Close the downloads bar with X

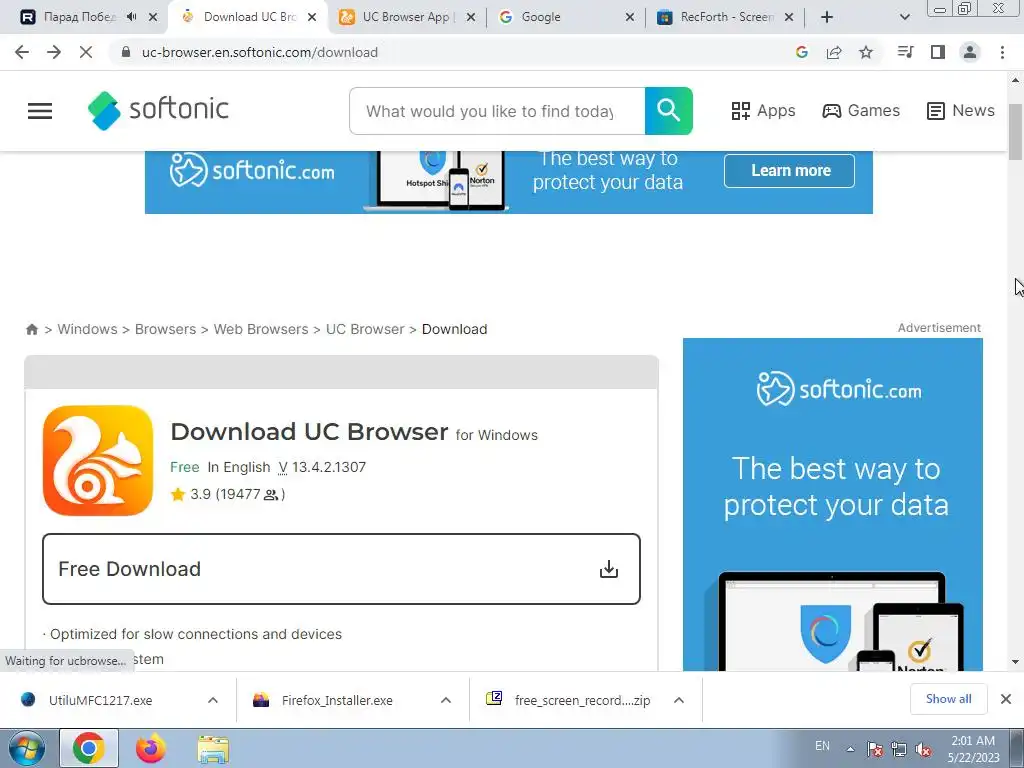[1006, 699]
